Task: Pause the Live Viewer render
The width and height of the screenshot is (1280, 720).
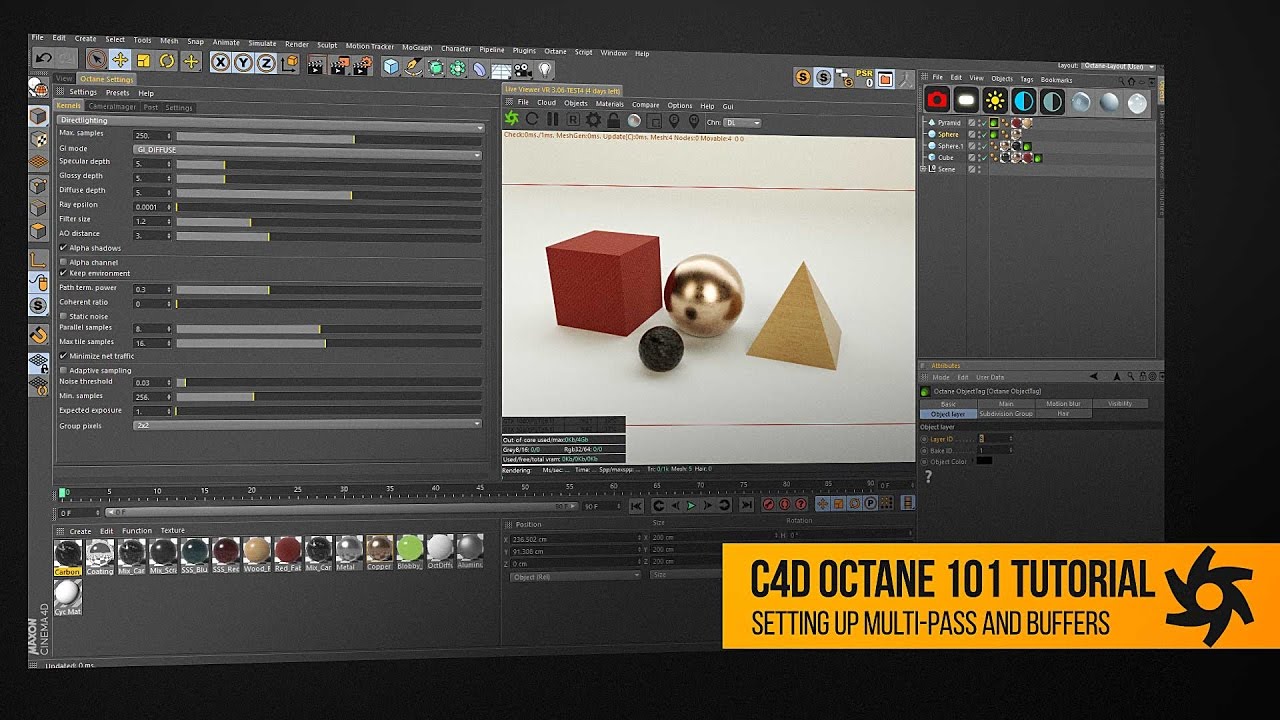Action: click(x=552, y=120)
